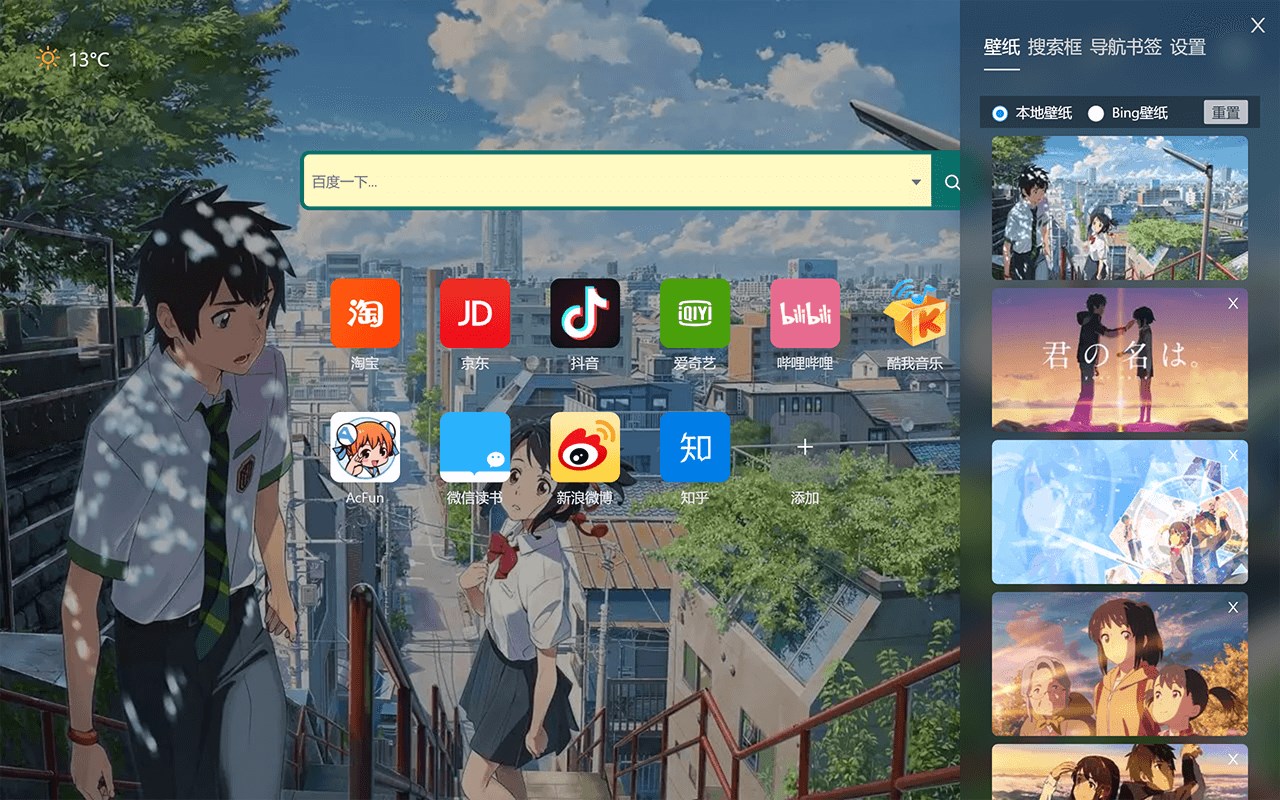Select the light blue collage wallpaper thumbnail
This screenshot has height=800, width=1280.
[1120, 512]
